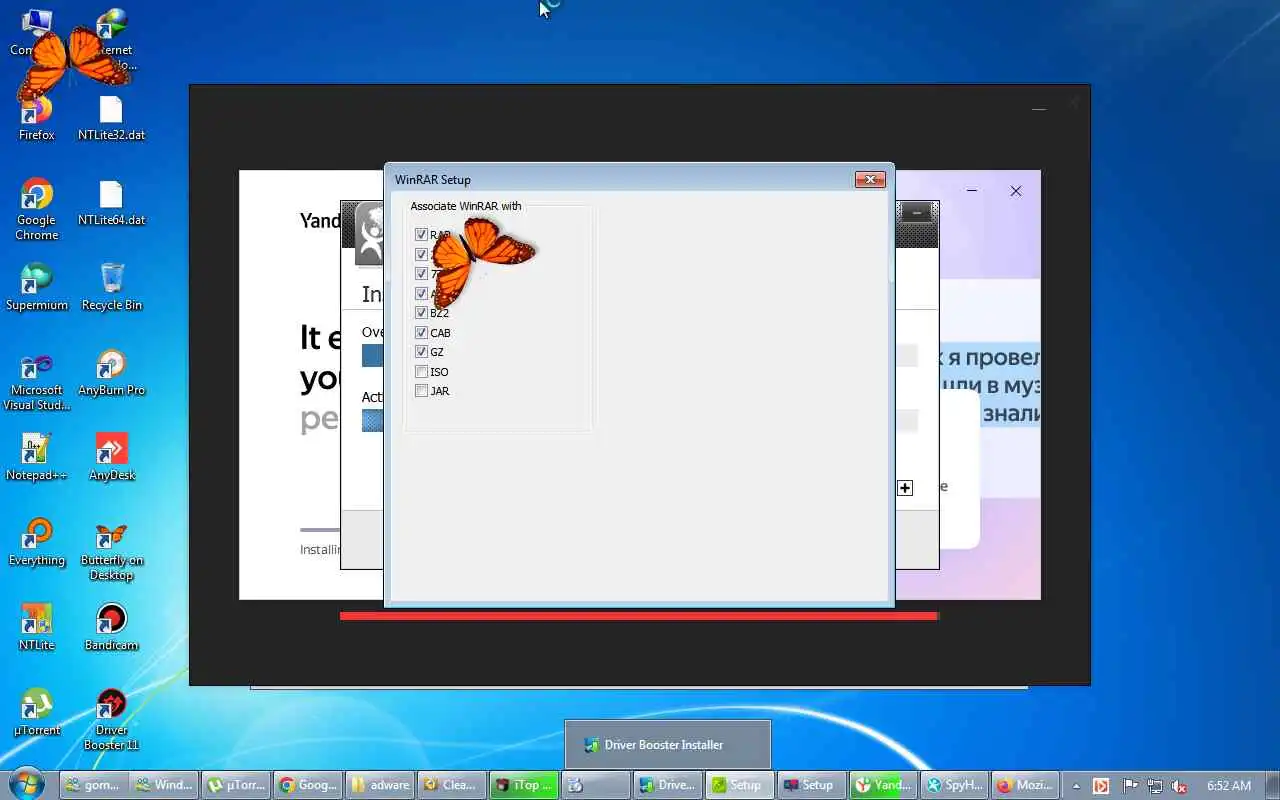Click the plus icon in the background installer
The image size is (1280, 800).
[905, 488]
